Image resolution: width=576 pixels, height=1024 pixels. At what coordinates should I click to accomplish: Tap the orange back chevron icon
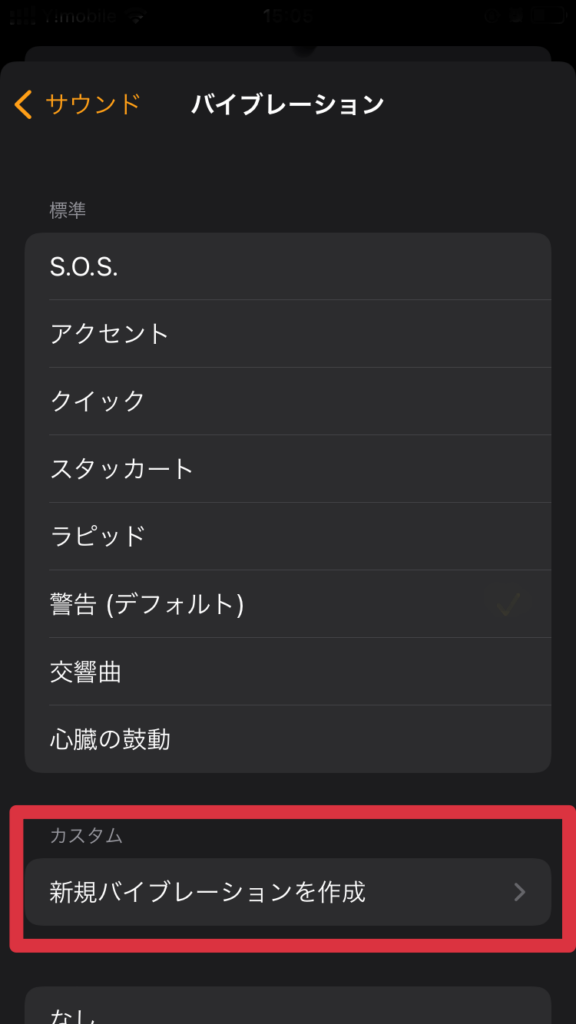click(x=24, y=104)
